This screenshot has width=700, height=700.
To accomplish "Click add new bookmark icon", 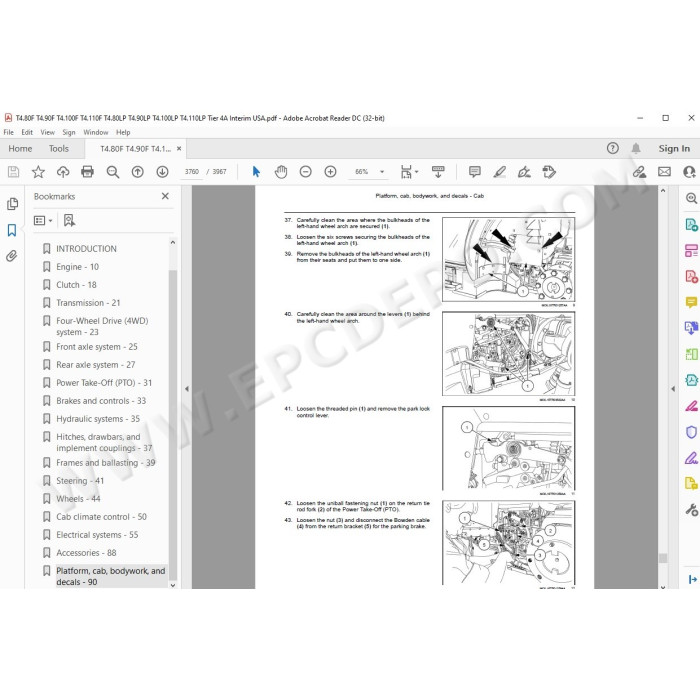I will (69, 221).
